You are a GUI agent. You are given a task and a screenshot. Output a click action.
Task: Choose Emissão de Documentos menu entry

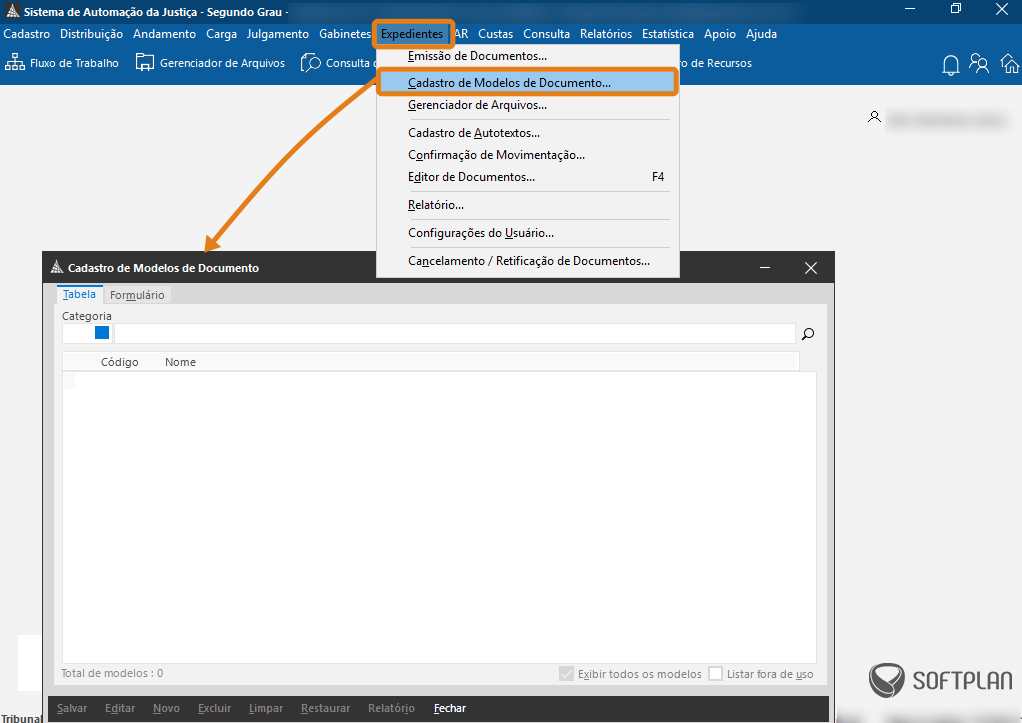(x=528, y=56)
